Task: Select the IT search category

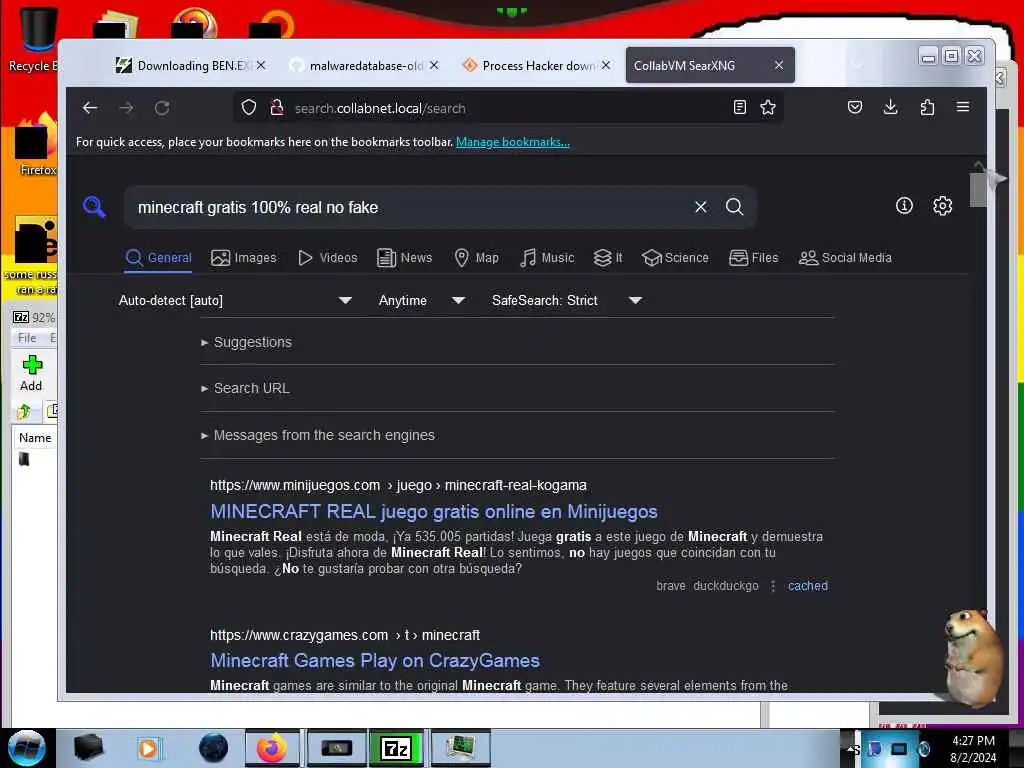Action: (608, 258)
